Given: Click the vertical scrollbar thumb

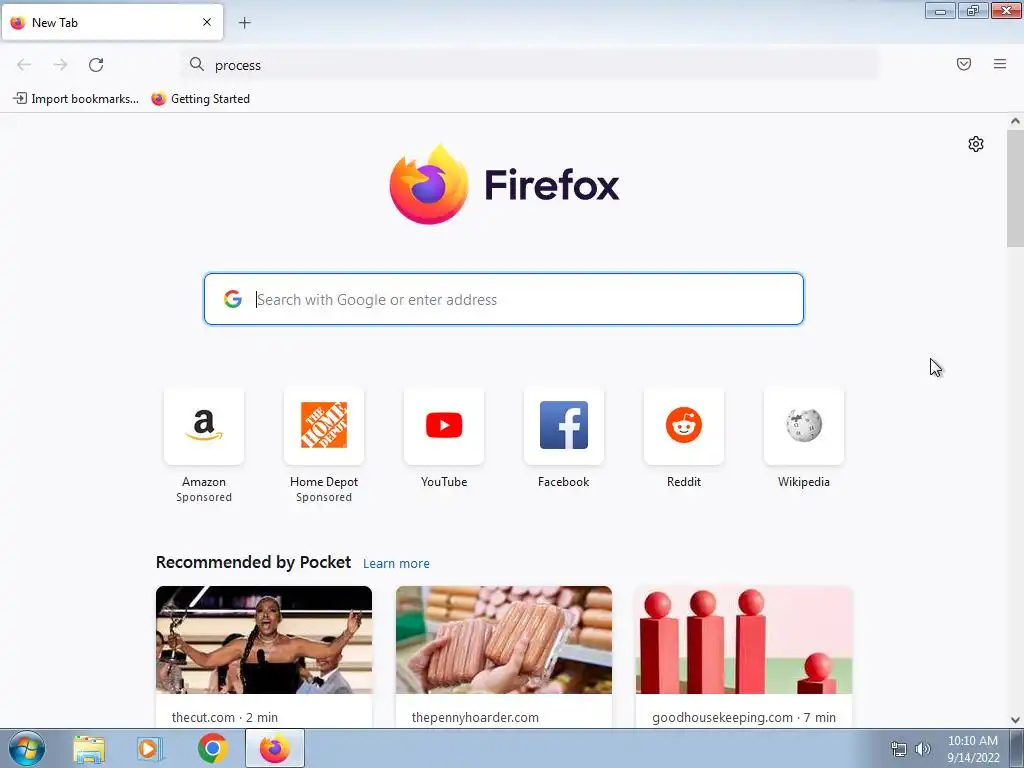Looking at the screenshot, I should tap(1015, 188).
